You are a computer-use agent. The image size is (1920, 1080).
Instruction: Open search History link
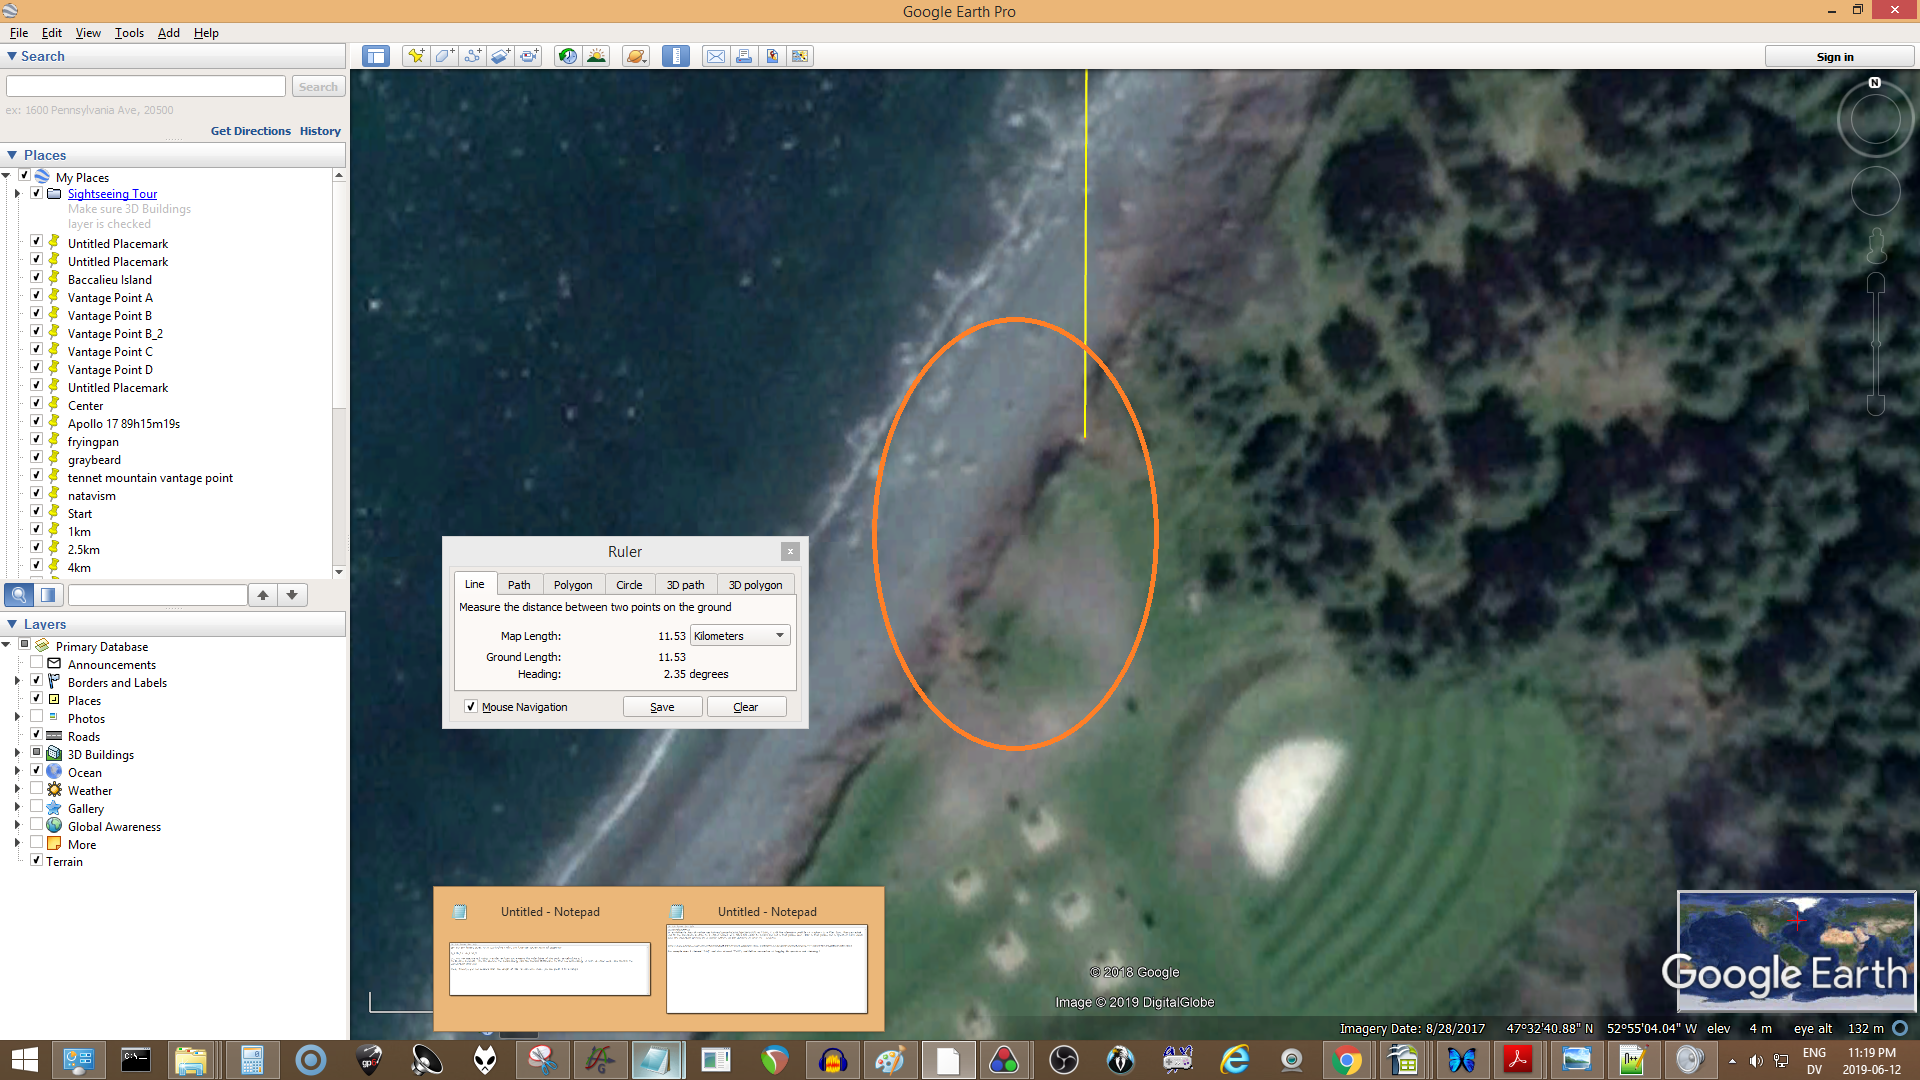(x=320, y=131)
